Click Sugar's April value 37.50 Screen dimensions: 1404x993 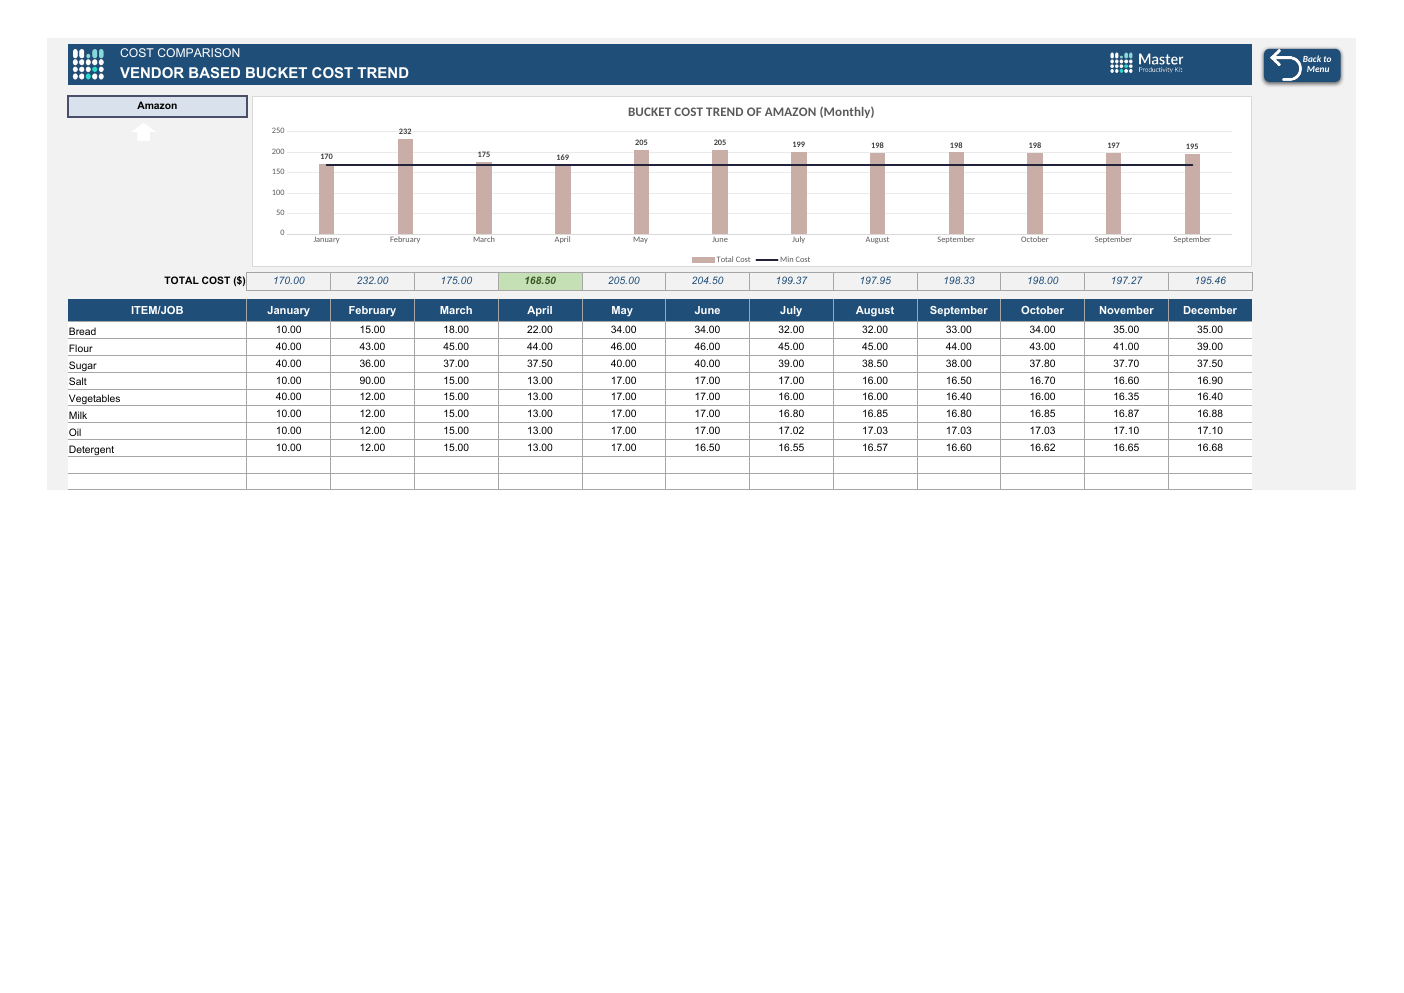540,364
